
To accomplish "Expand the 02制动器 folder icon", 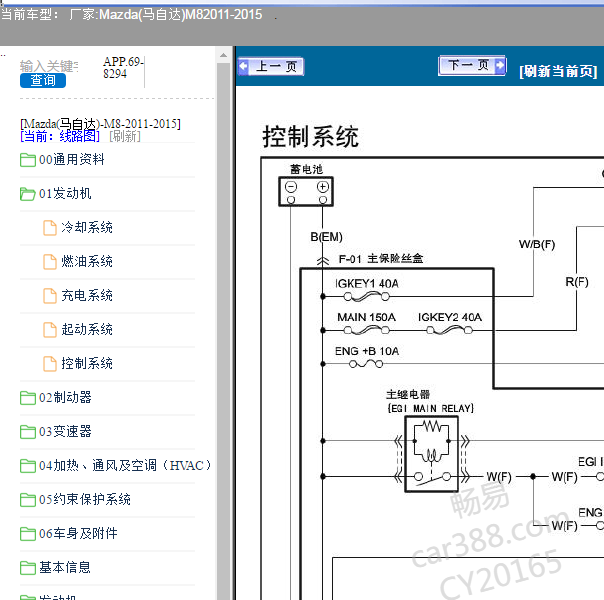I will coord(28,397).
